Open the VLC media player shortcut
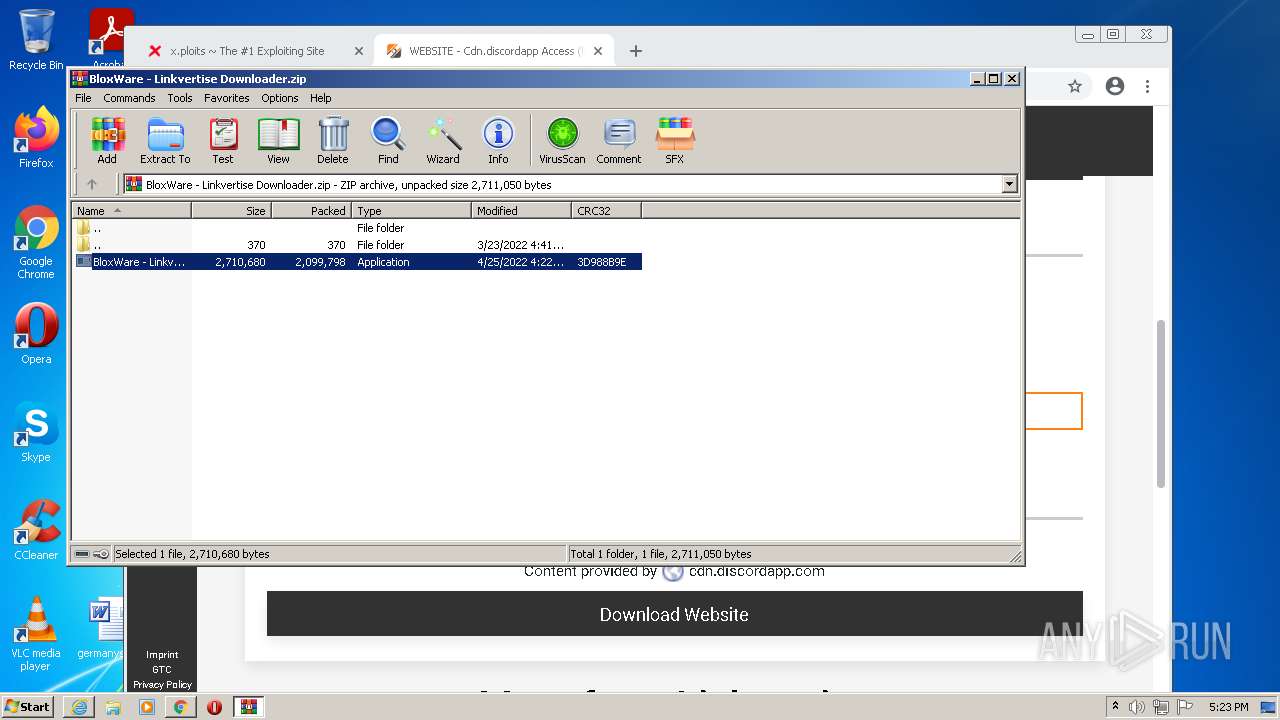 point(36,634)
